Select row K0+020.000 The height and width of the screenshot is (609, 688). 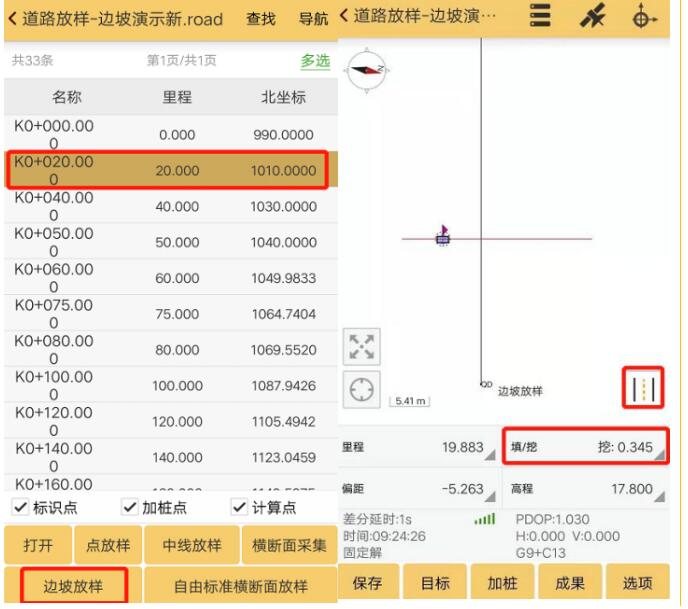pyautogui.click(x=171, y=170)
